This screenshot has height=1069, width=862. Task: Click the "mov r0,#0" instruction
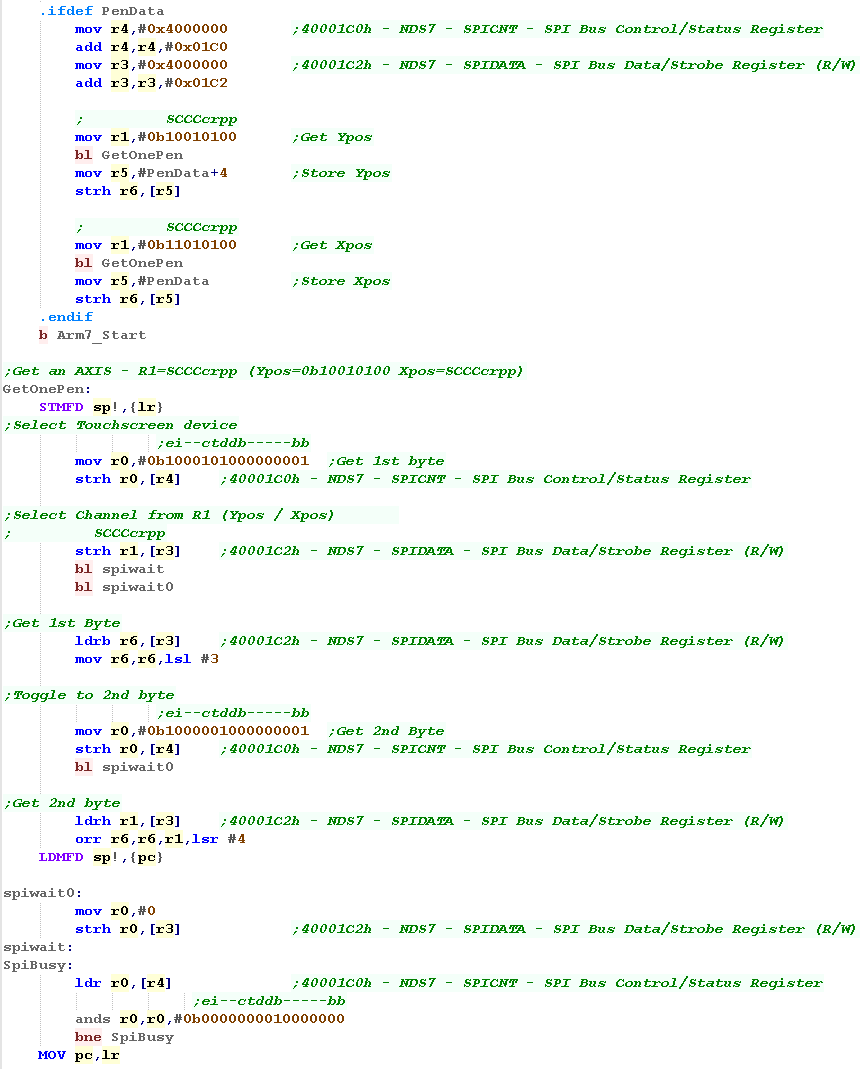tap(115, 911)
